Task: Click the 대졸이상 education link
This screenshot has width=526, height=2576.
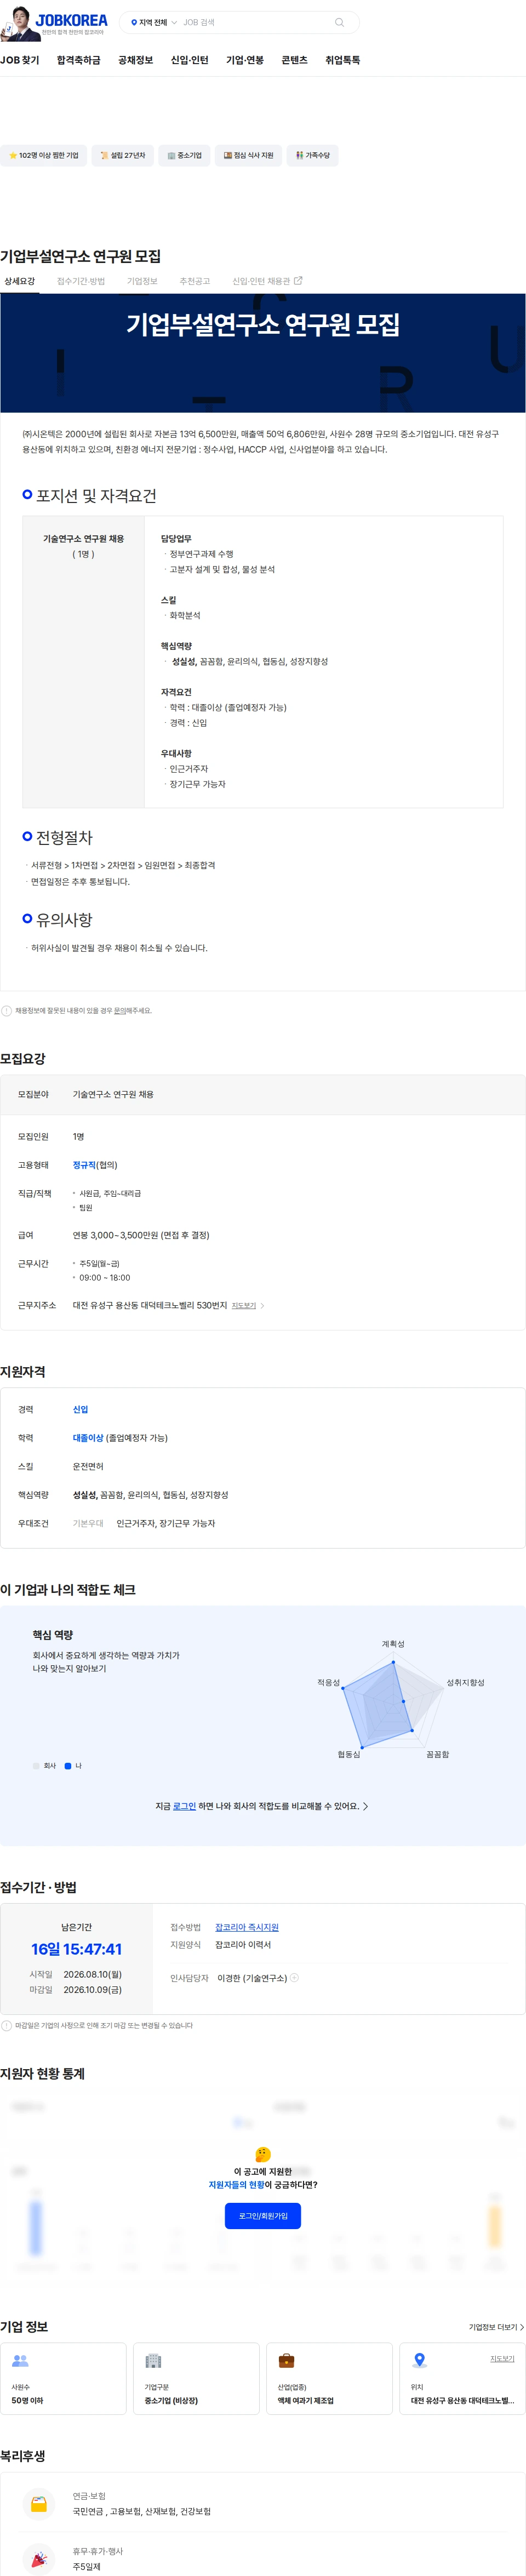Action: (x=88, y=1437)
